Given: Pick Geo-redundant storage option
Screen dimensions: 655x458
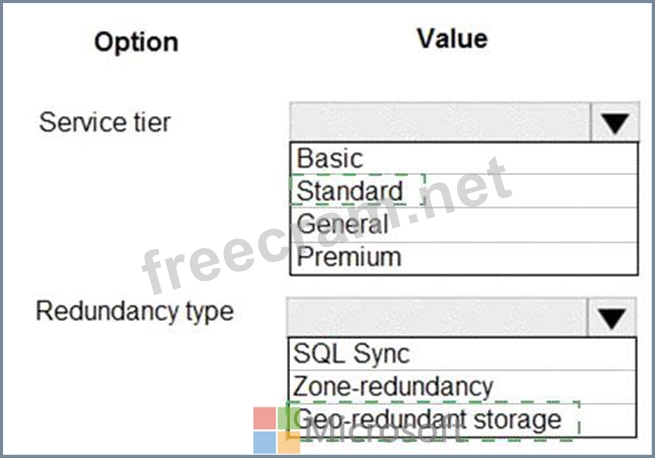Looking at the screenshot, I should click(x=430, y=418).
